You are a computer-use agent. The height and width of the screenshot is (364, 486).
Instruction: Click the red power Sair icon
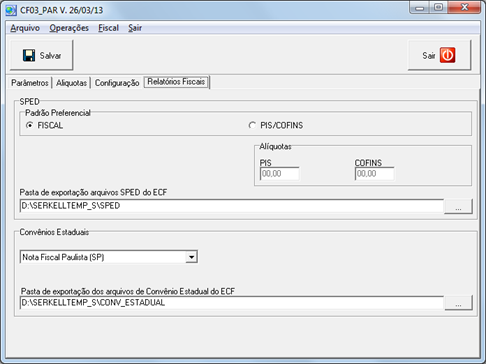(x=447, y=55)
